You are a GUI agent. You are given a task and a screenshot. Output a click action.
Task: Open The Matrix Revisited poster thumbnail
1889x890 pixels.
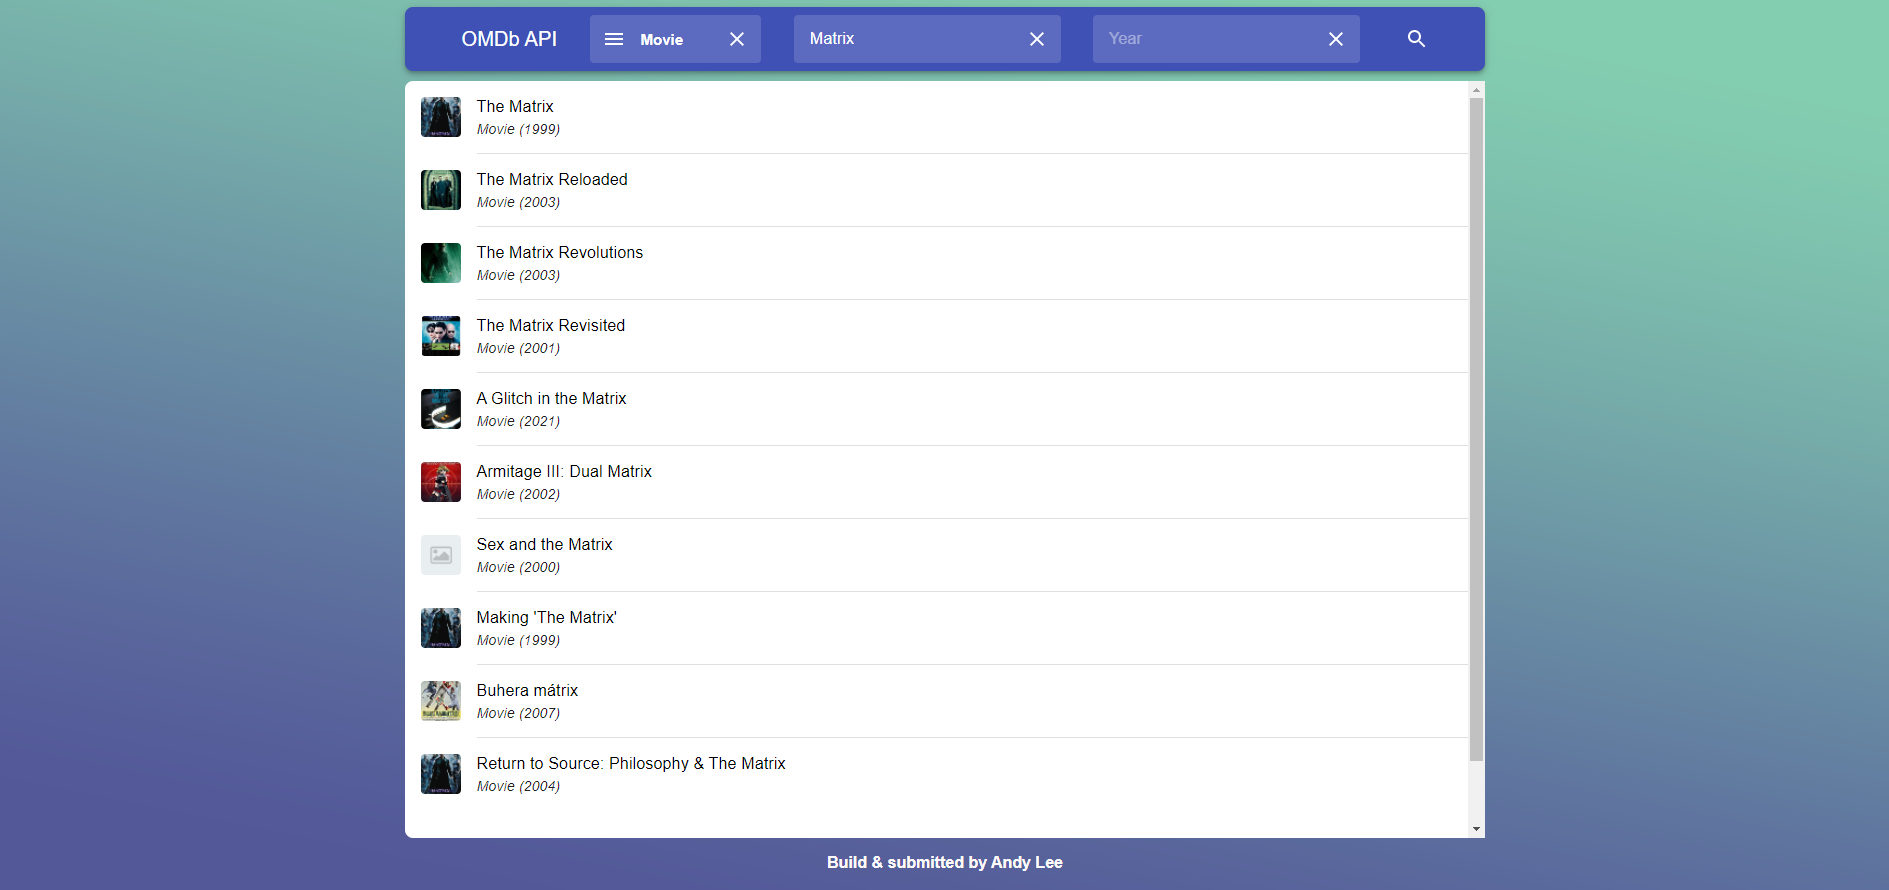pyautogui.click(x=441, y=336)
